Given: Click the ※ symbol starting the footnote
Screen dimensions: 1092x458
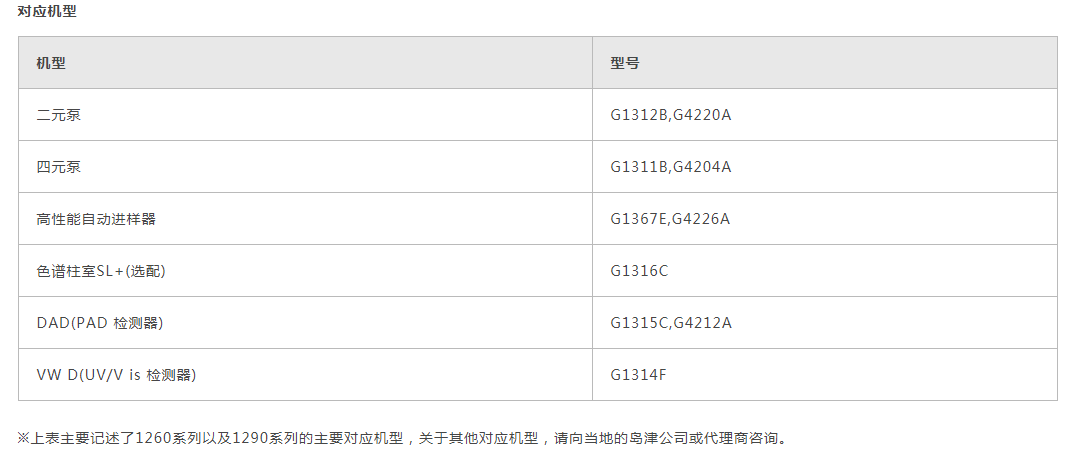Looking at the screenshot, I should coord(24,439).
